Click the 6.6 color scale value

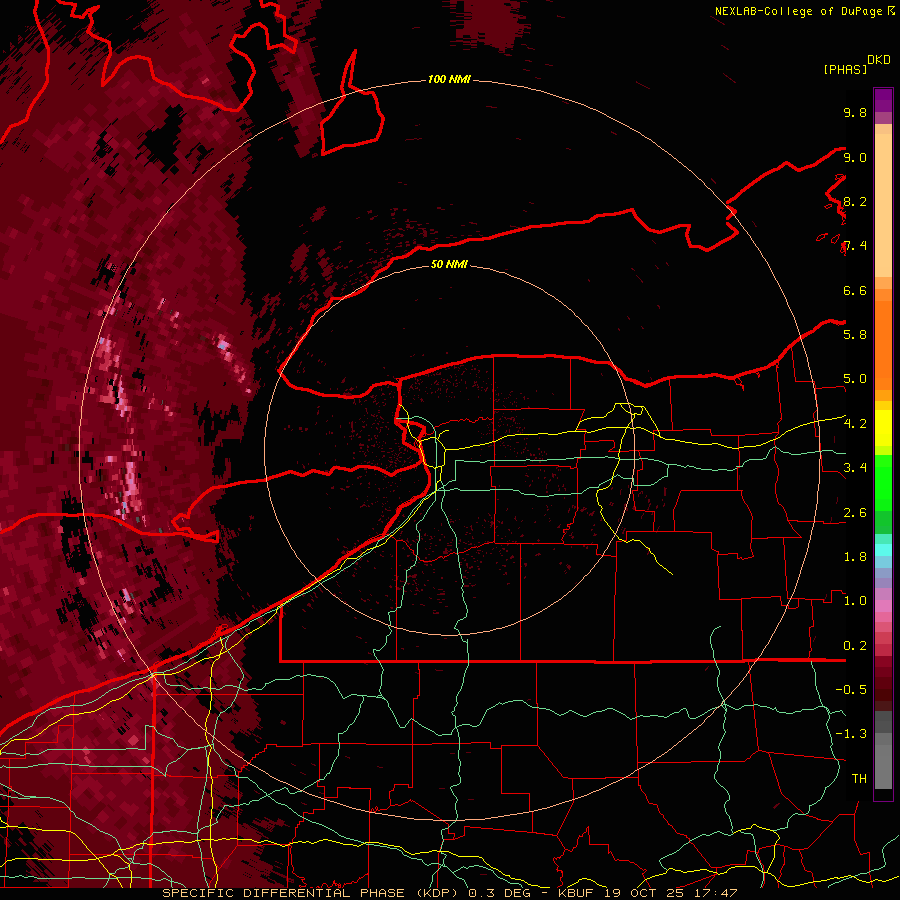pyautogui.click(x=855, y=290)
